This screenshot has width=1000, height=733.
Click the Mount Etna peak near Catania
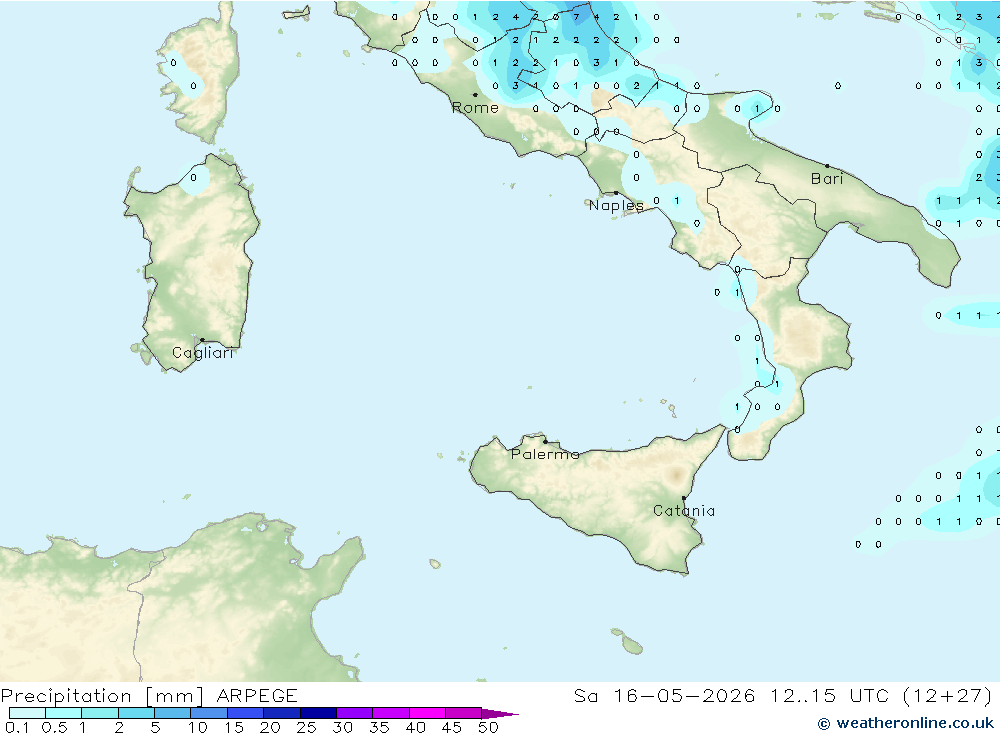click(x=675, y=475)
